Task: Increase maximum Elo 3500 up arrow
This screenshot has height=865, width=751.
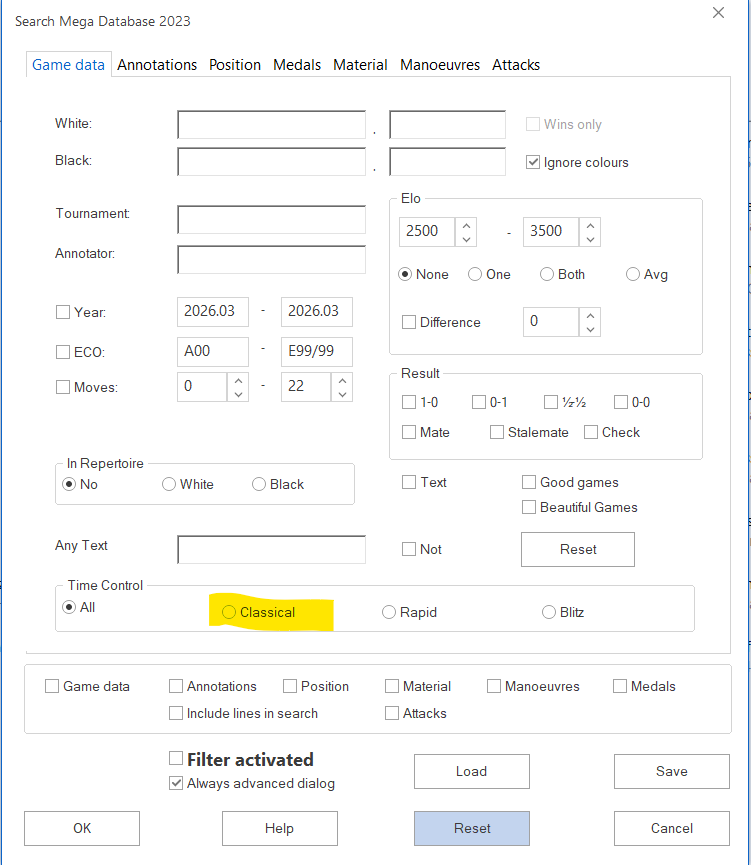Action: pyautogui.click(x=590, y=225)
